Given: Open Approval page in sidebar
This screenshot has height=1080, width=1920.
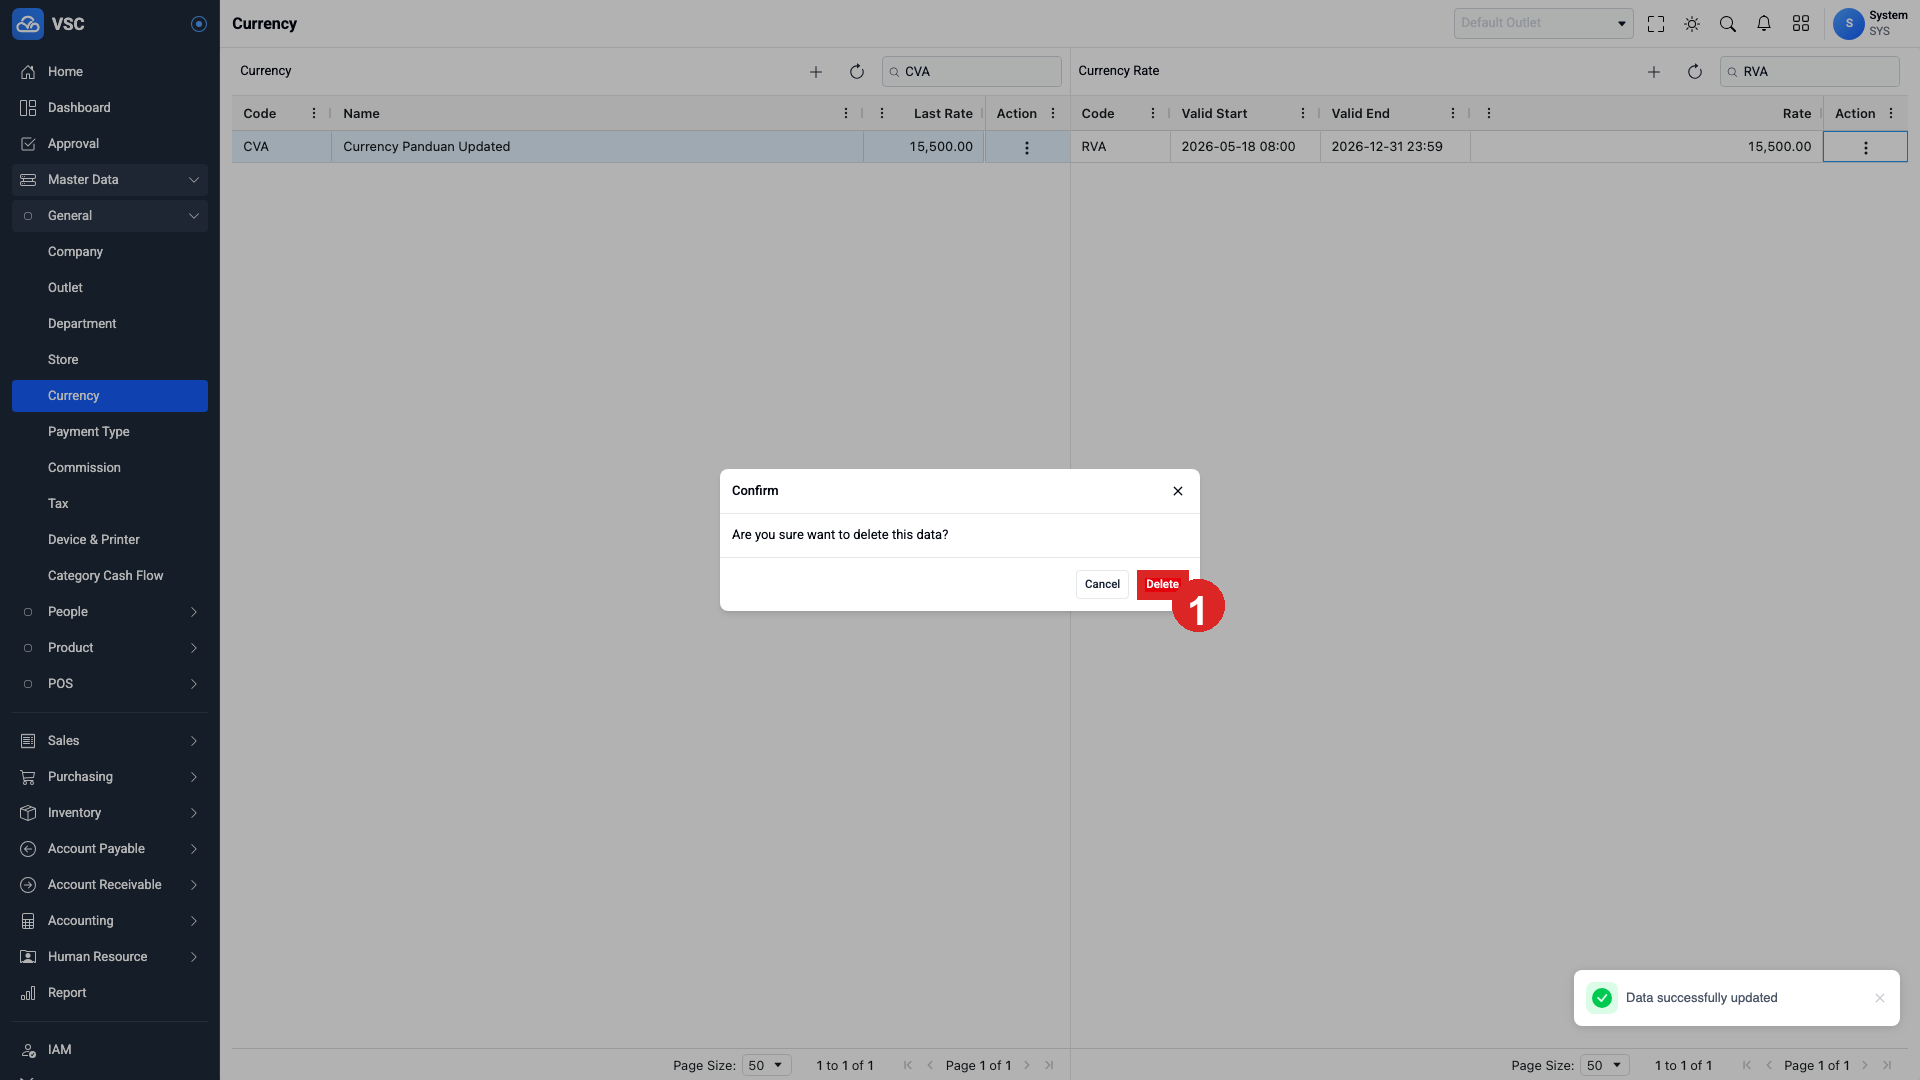Looking at the screenshot, I should 110,144.
